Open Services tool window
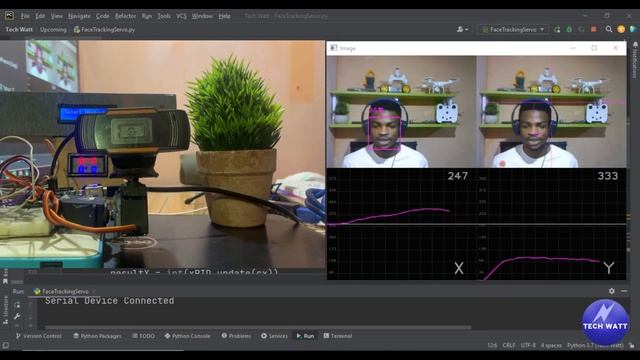This screenshot has height=360, width=640. [x=274, y=336]
